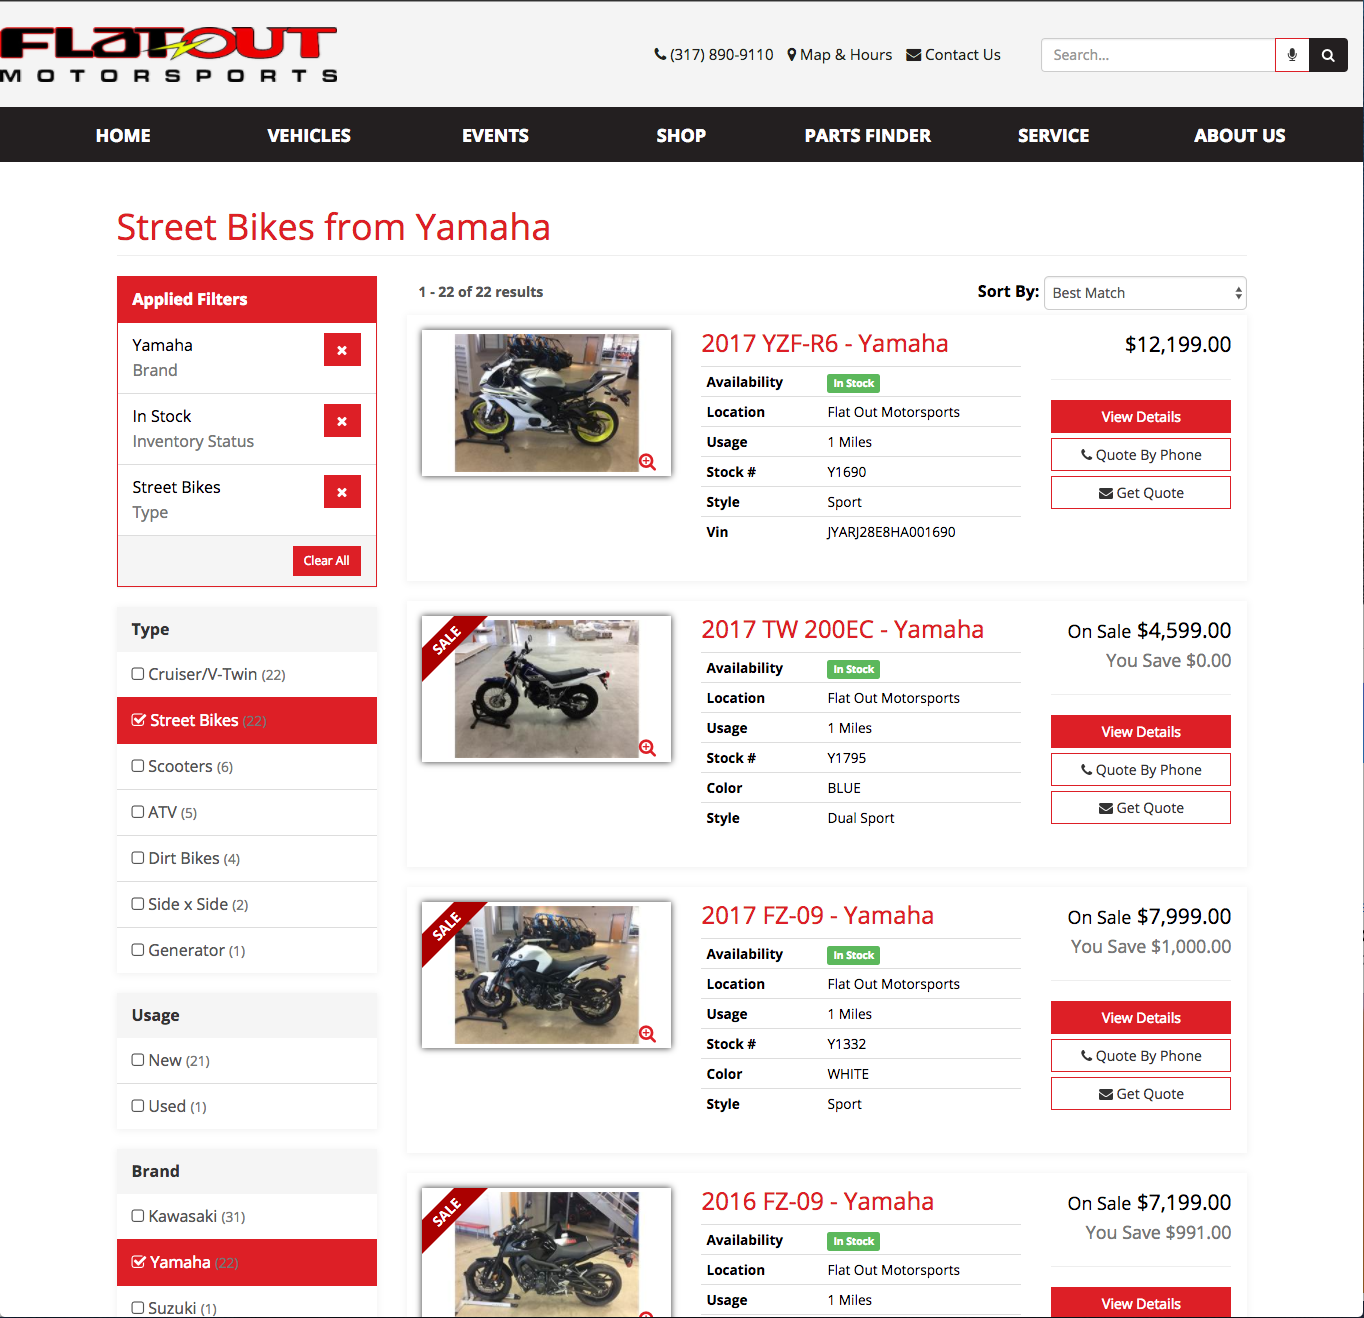Open the 2017 FZ-09 - Yamaha title link
Screen dimensions: 1364x1318
coord(818,916)
